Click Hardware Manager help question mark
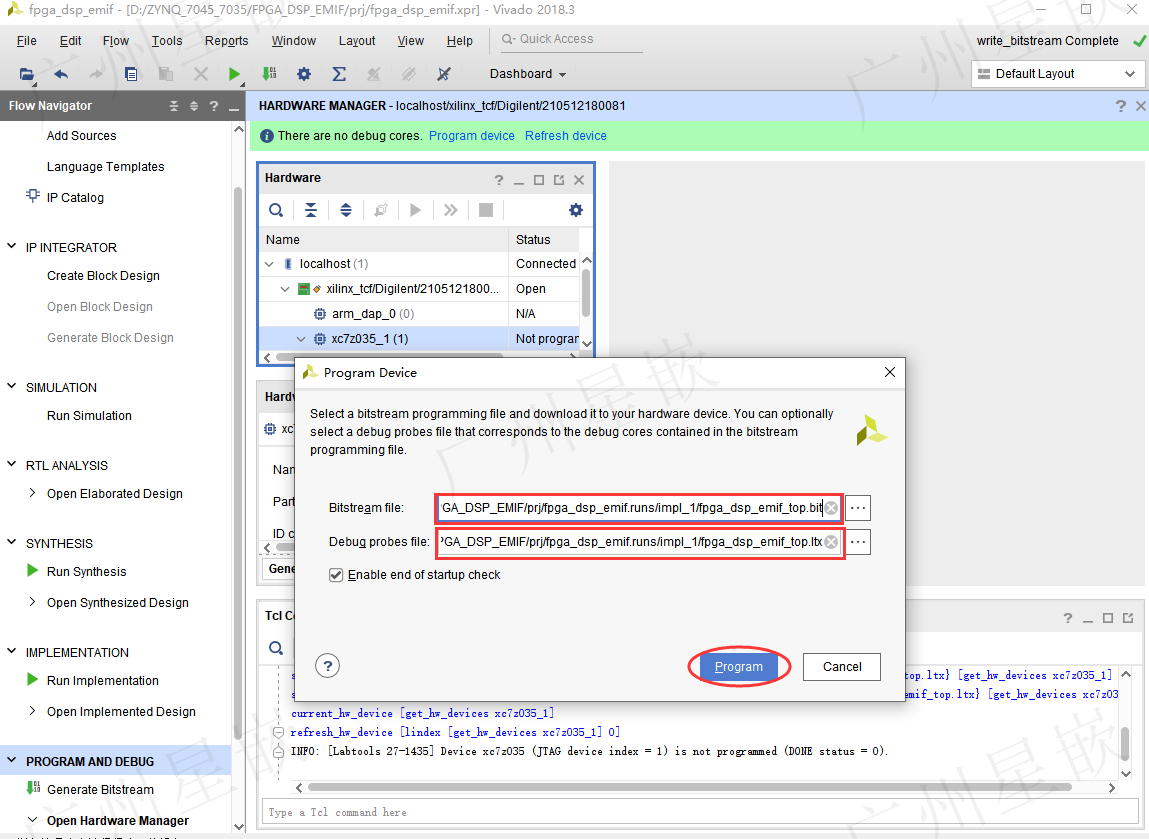 tap(1120, 106)
